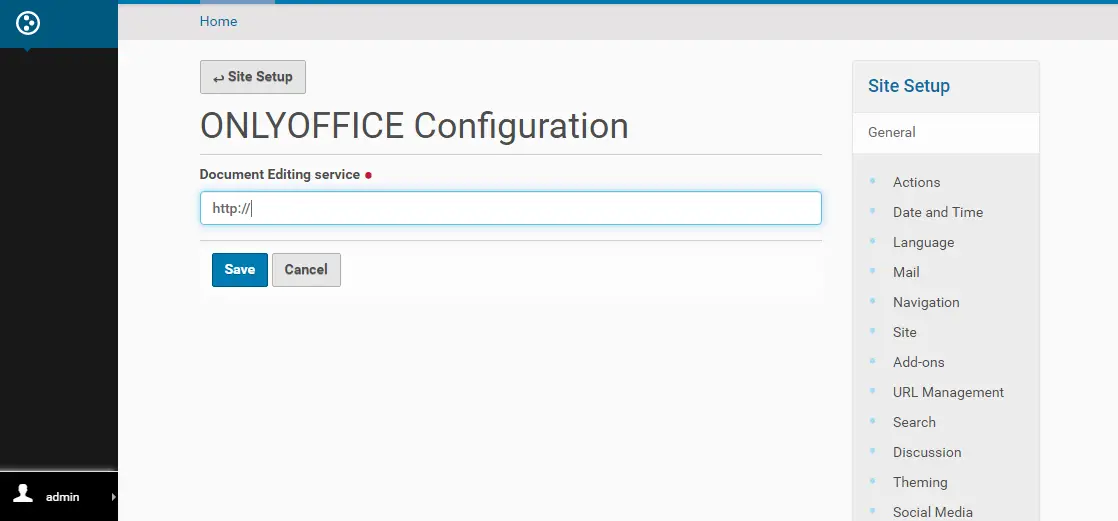Navigate to Navigation settings
The width and height of the screenshot is (1118, 521).
[926, 302]
